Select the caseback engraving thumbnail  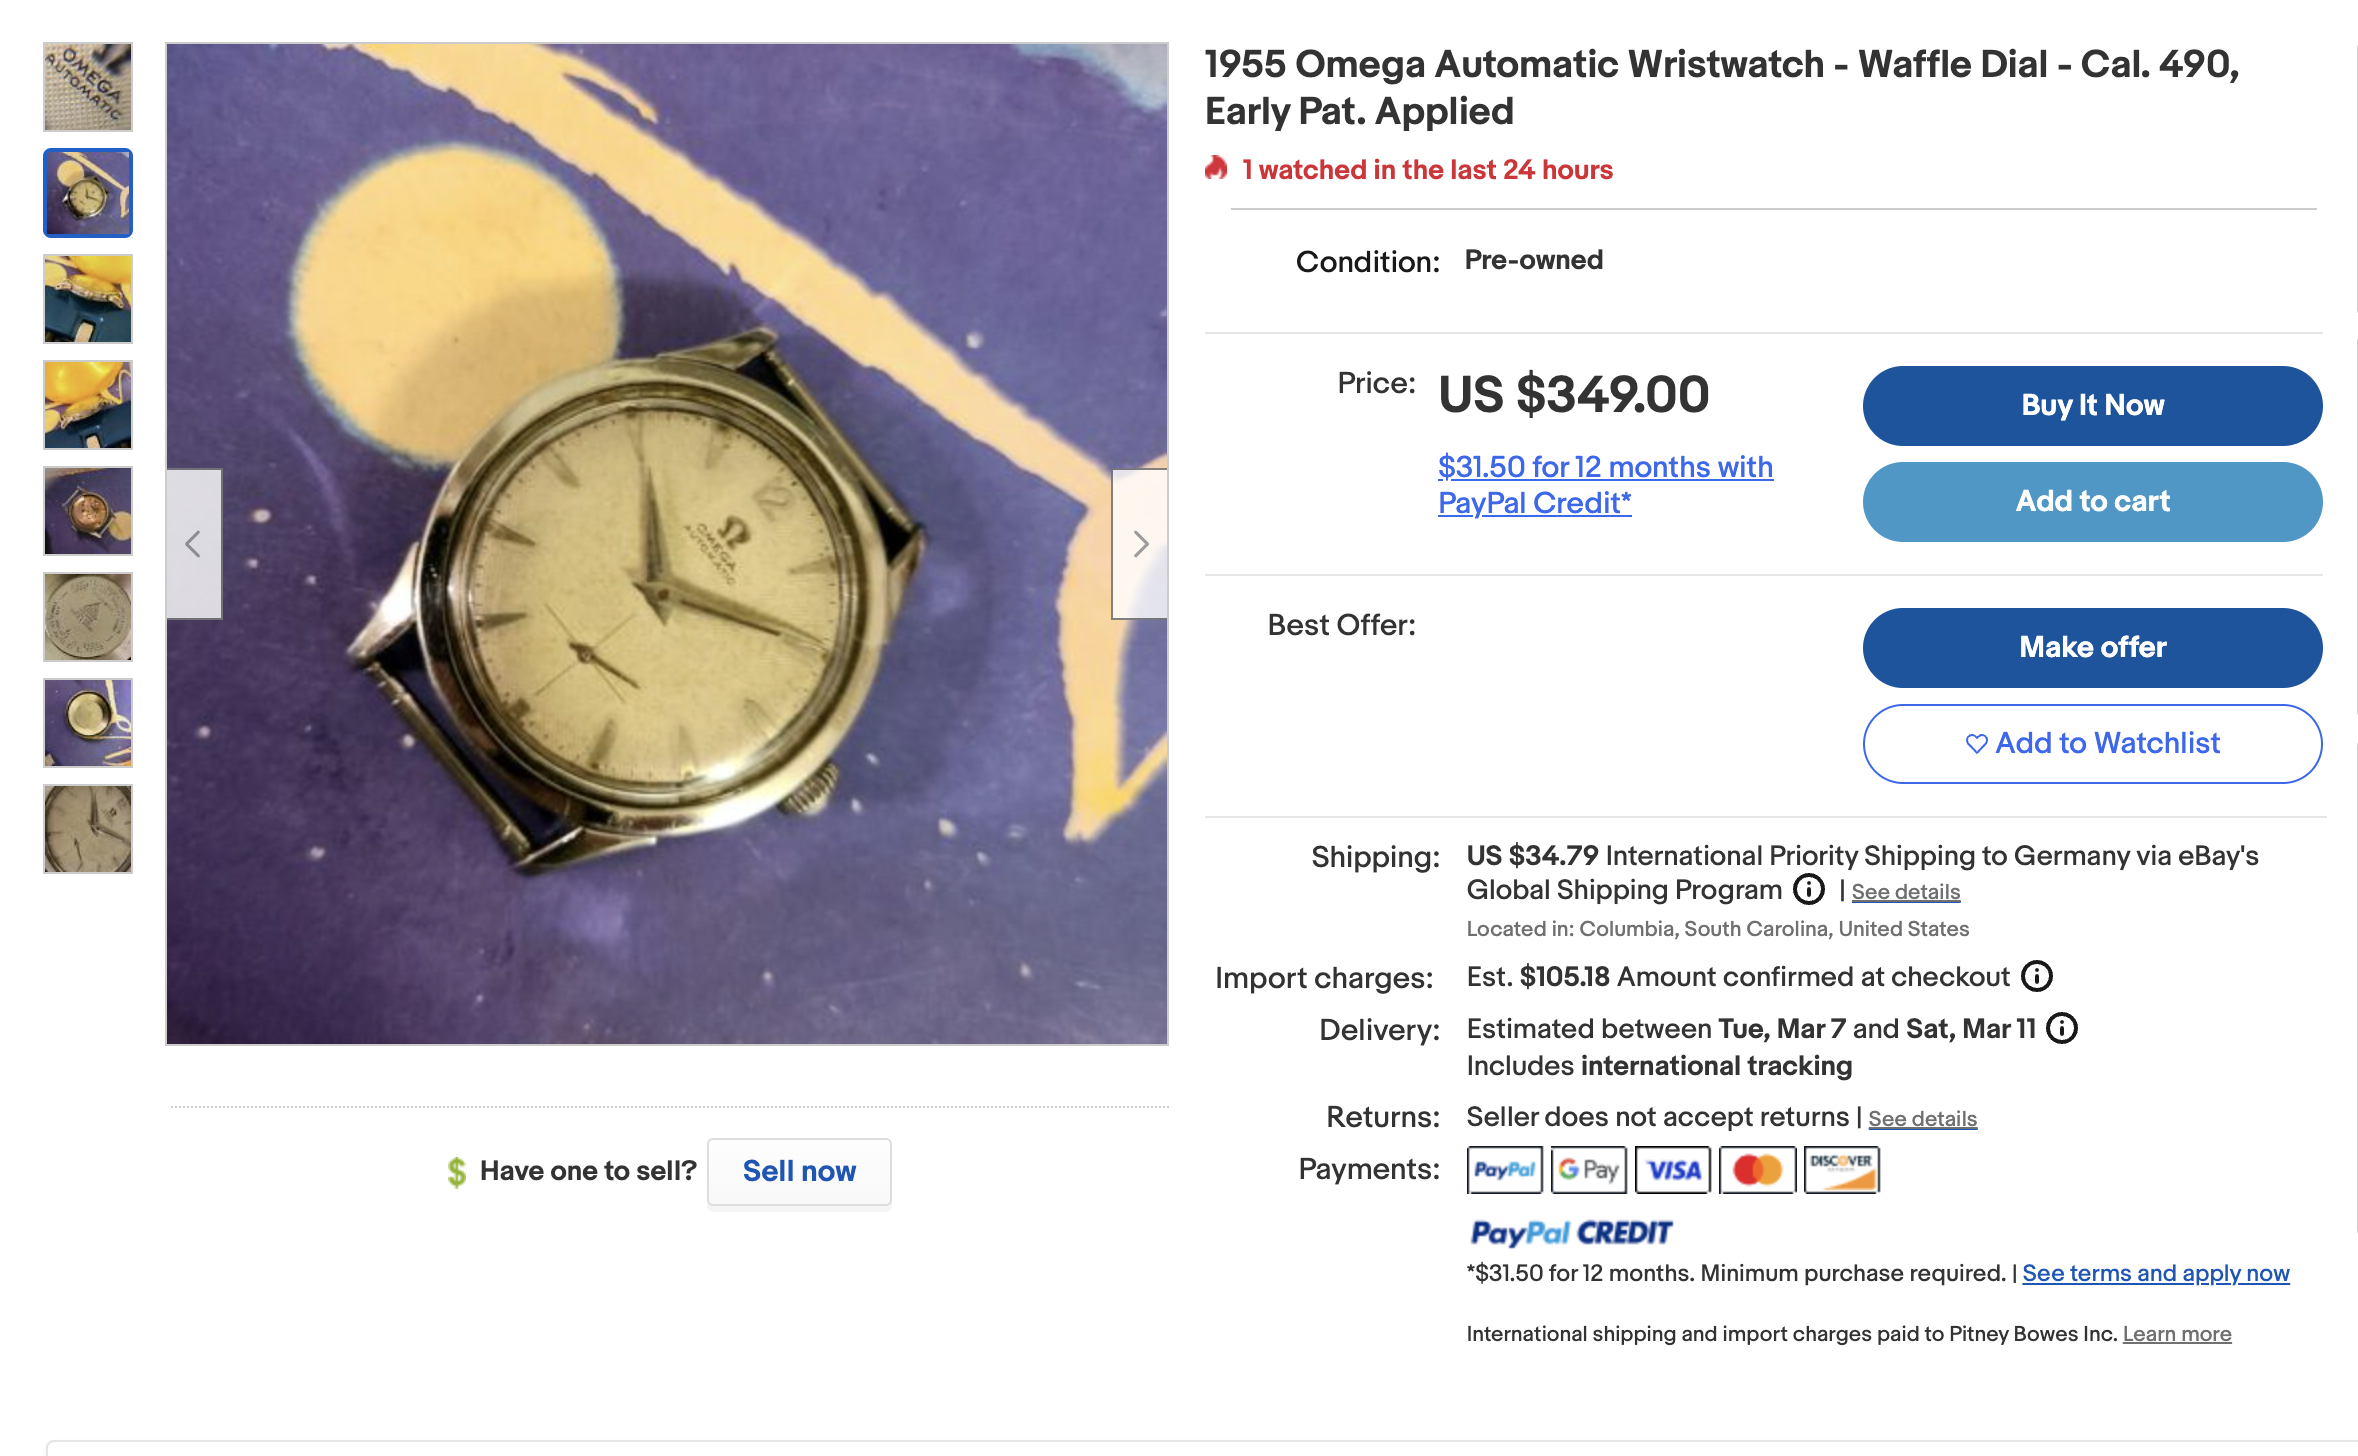[x=88, y=617]
